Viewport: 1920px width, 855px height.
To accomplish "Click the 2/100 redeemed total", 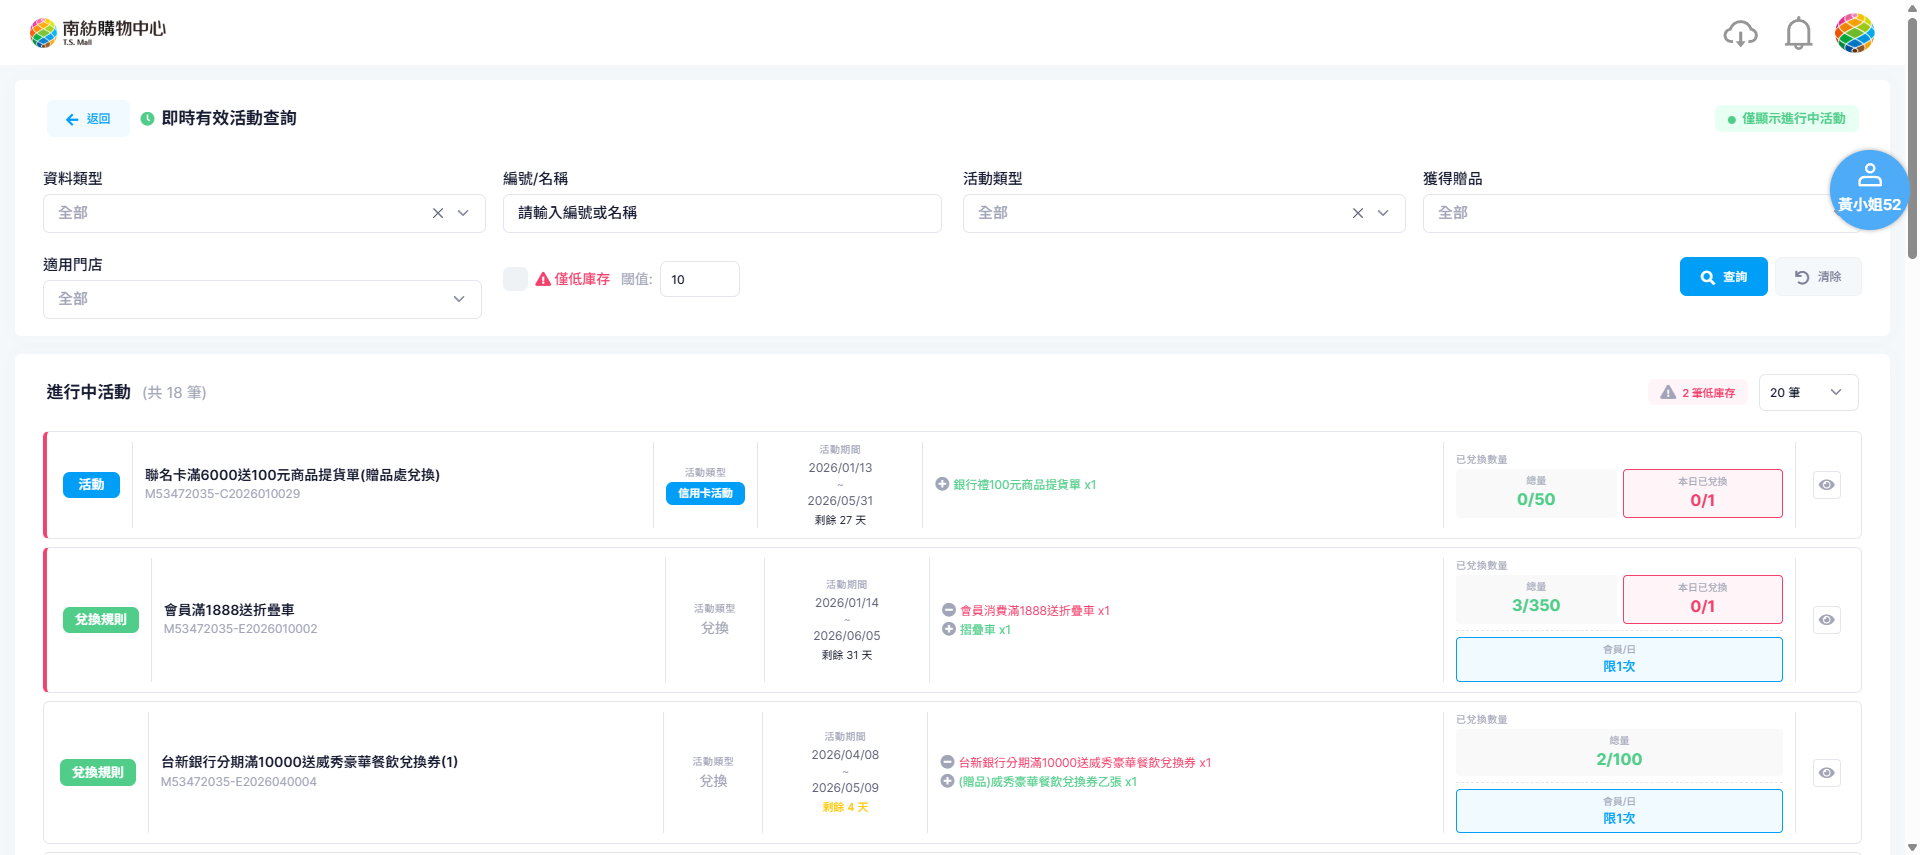I will pos(1619,759).
